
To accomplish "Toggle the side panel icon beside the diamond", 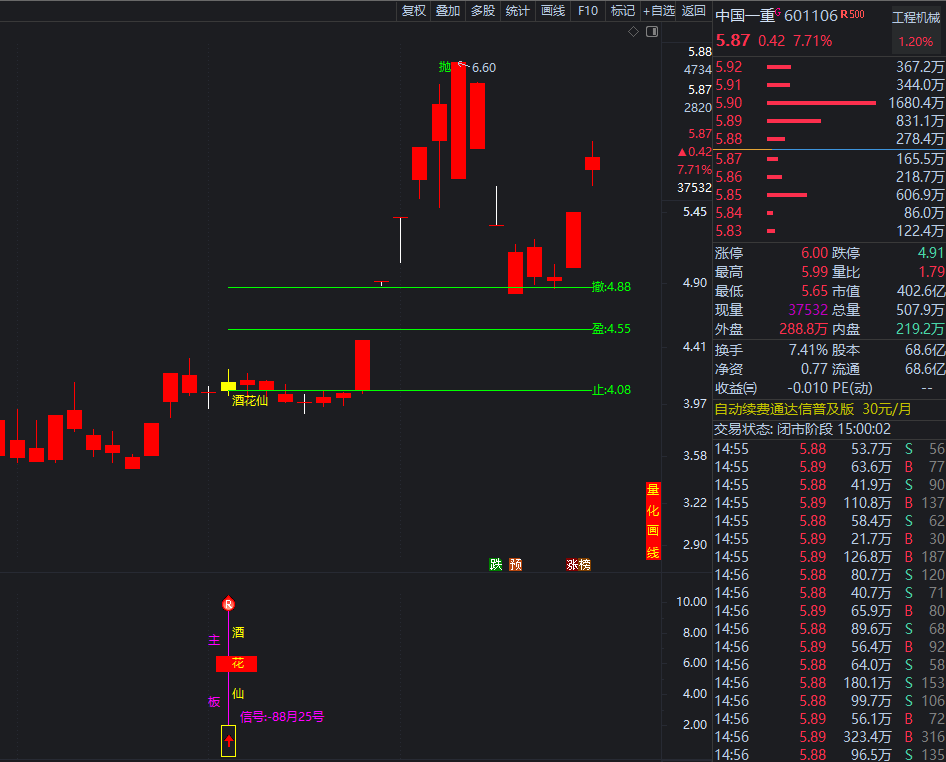I will coord(652,32).
